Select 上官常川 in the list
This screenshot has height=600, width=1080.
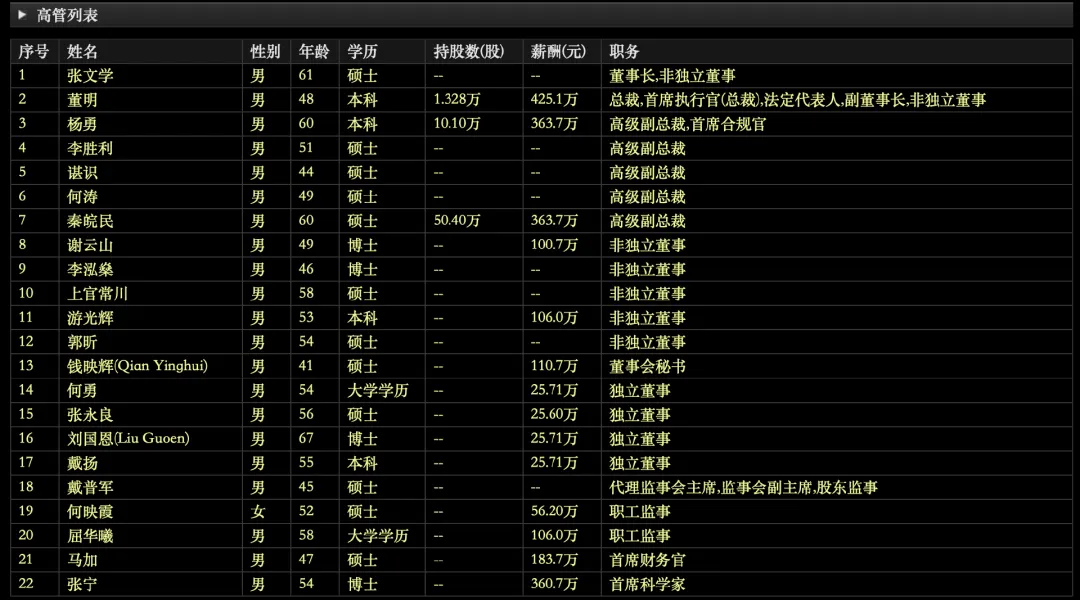[x=98, y=293]
